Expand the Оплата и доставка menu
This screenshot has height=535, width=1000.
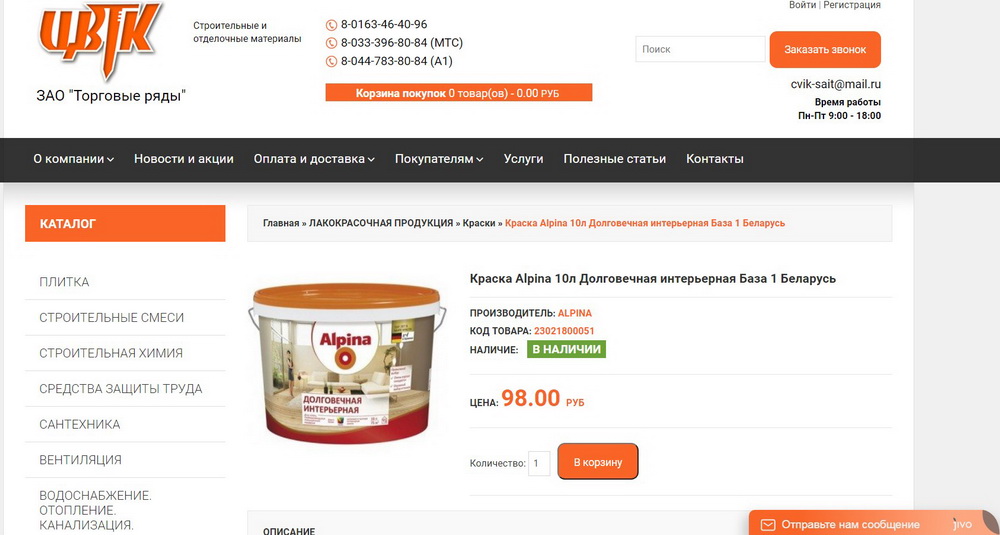pyautogui.click(x=314, y=159)
